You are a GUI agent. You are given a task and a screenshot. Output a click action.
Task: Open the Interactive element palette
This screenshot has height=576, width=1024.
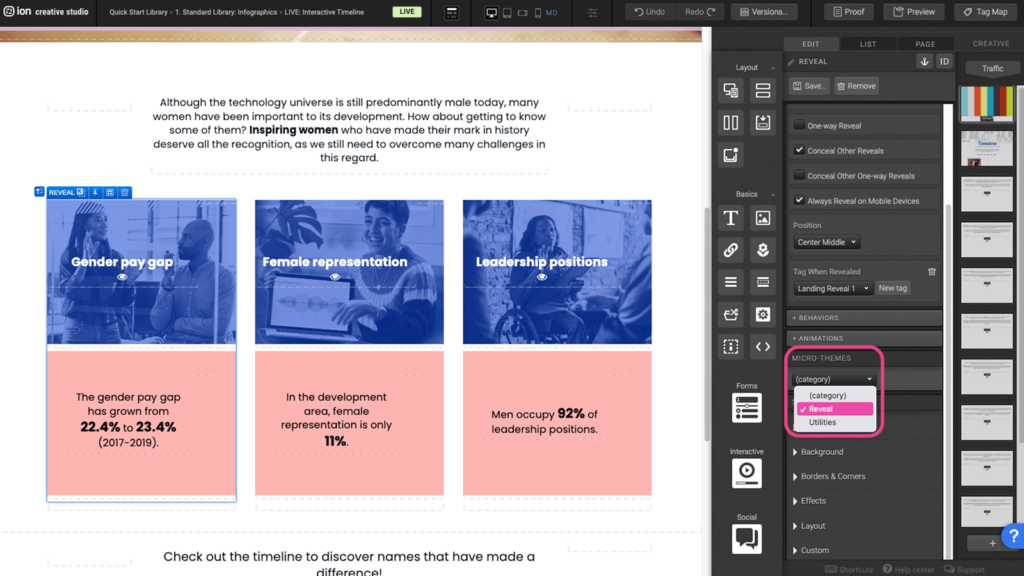point(746,473)
